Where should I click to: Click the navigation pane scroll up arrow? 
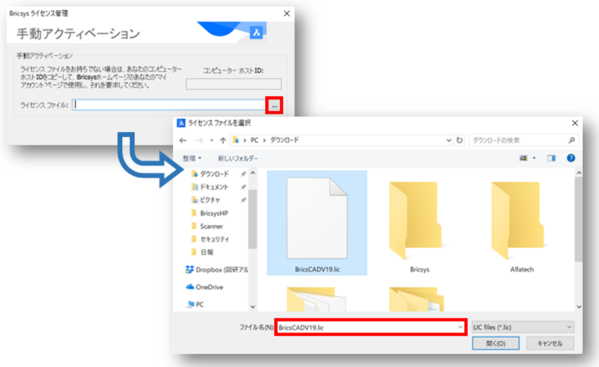point(253,173)
